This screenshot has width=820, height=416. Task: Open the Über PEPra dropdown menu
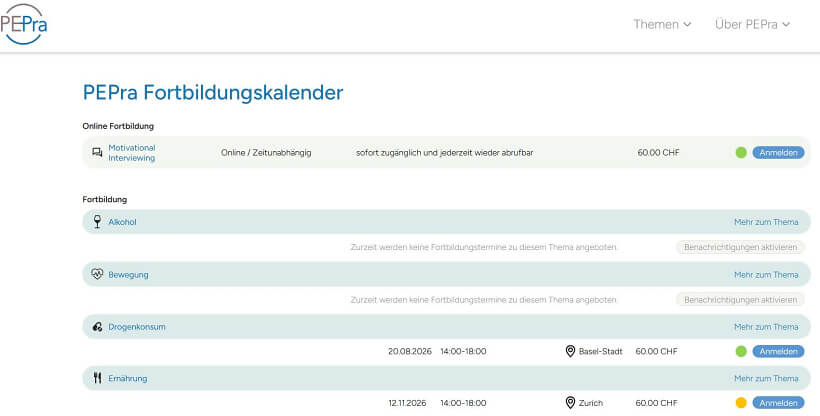pos(752,24)
